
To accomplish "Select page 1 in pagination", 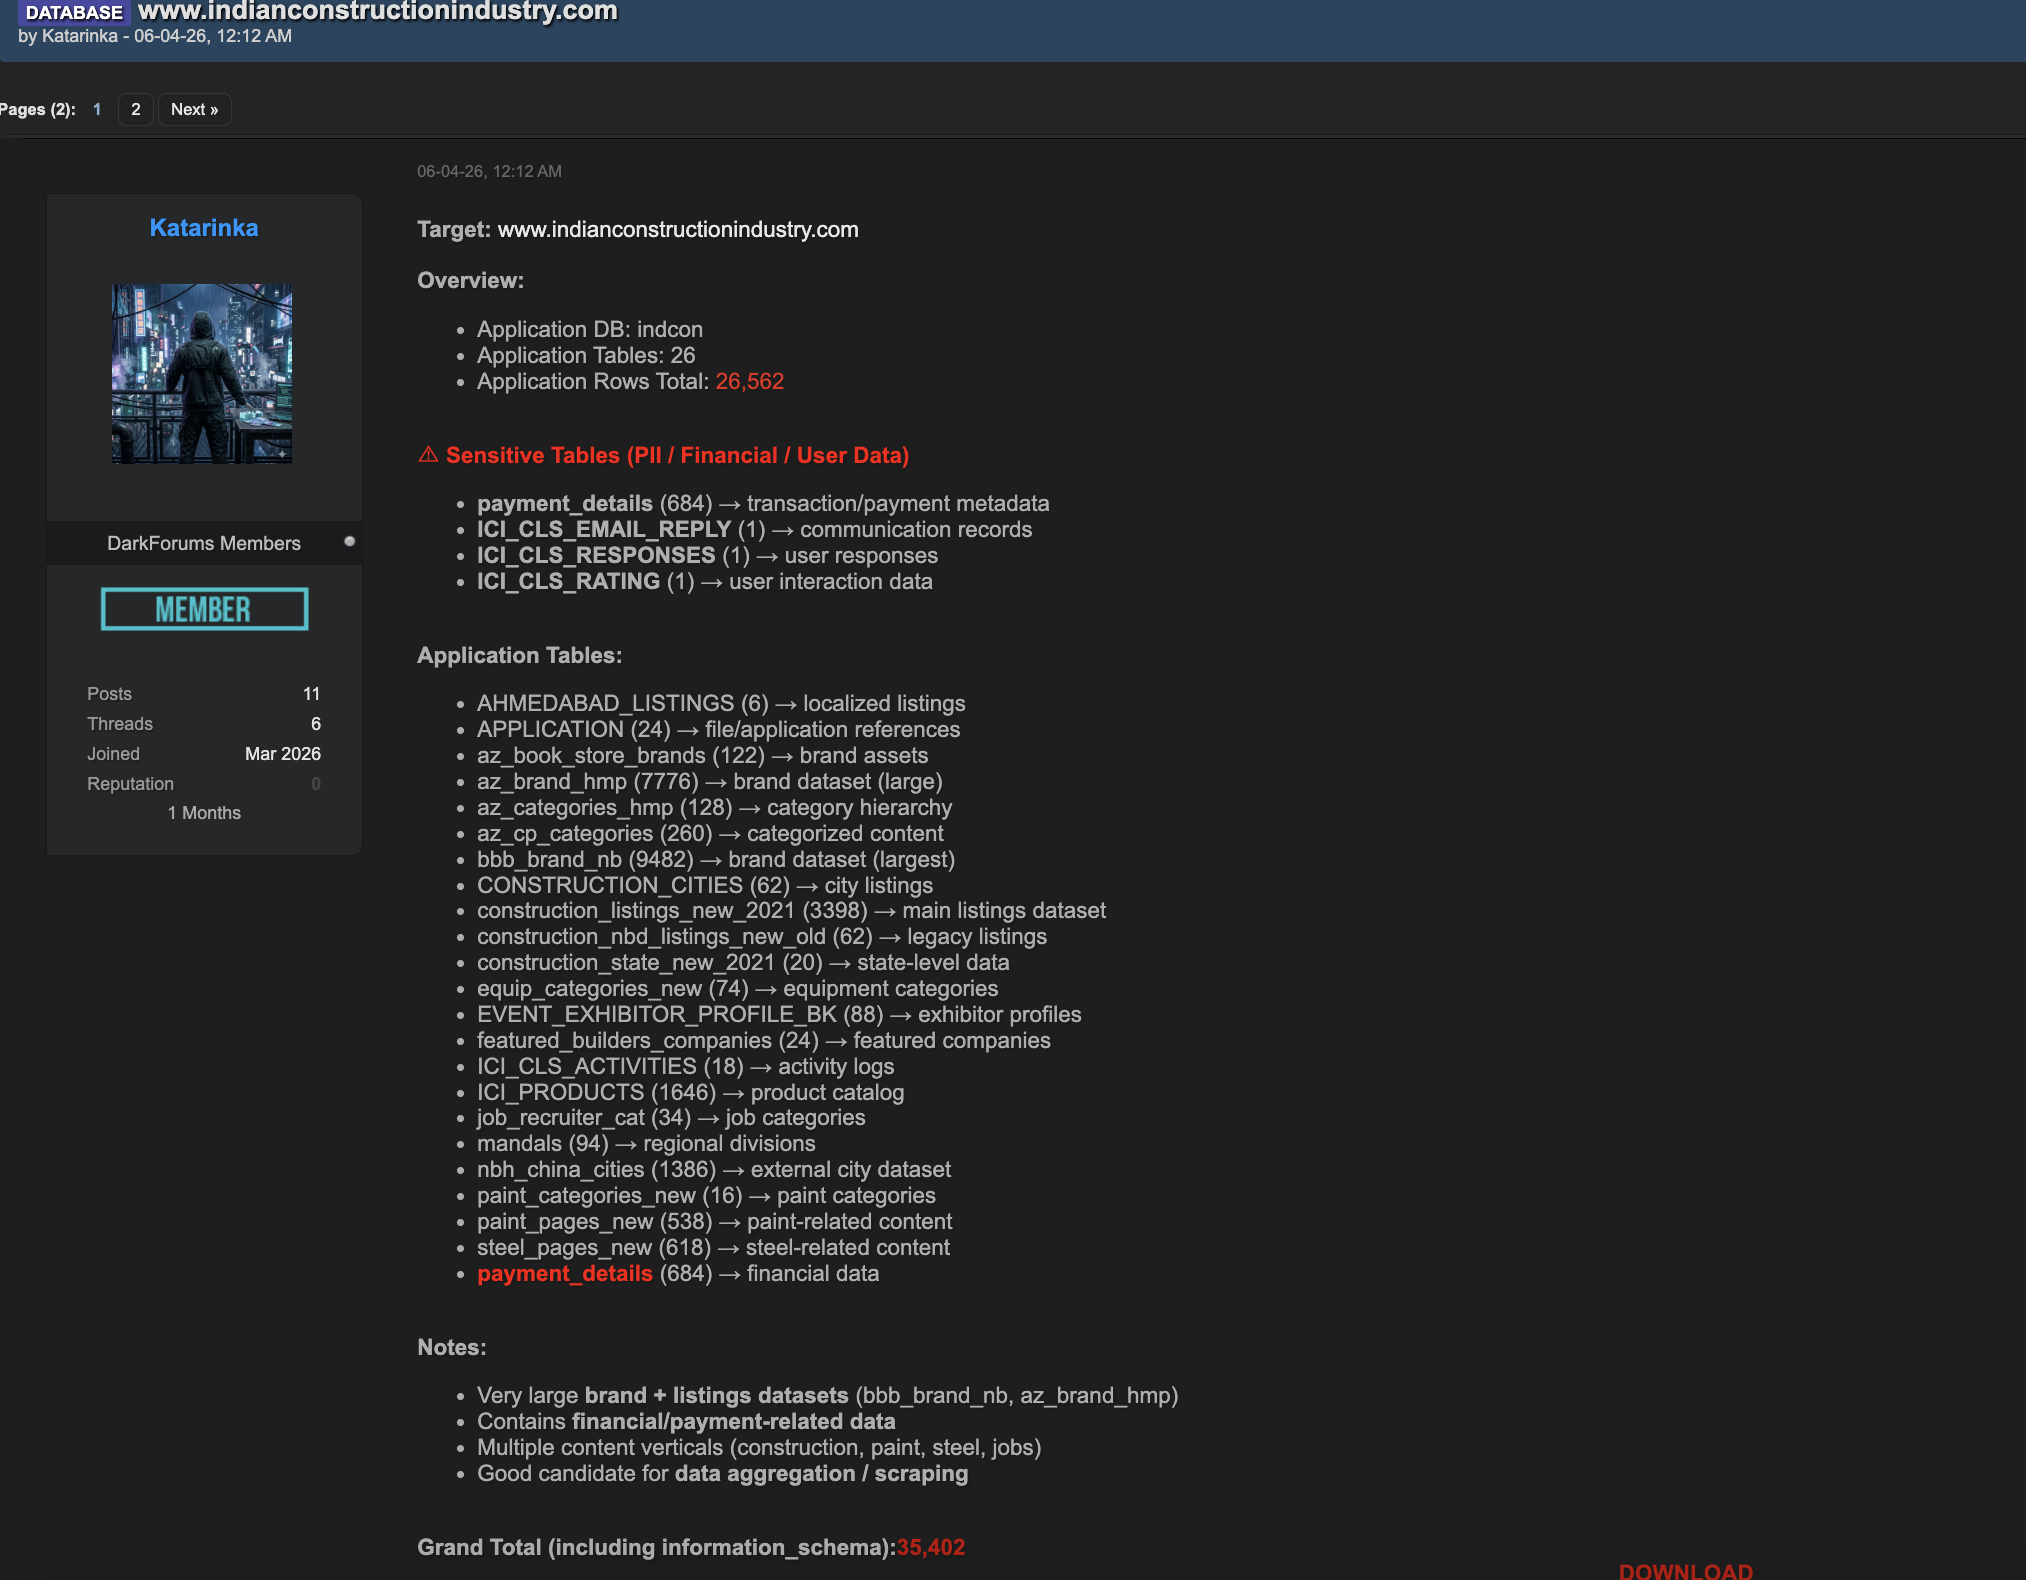I will (x=97, y=110).
